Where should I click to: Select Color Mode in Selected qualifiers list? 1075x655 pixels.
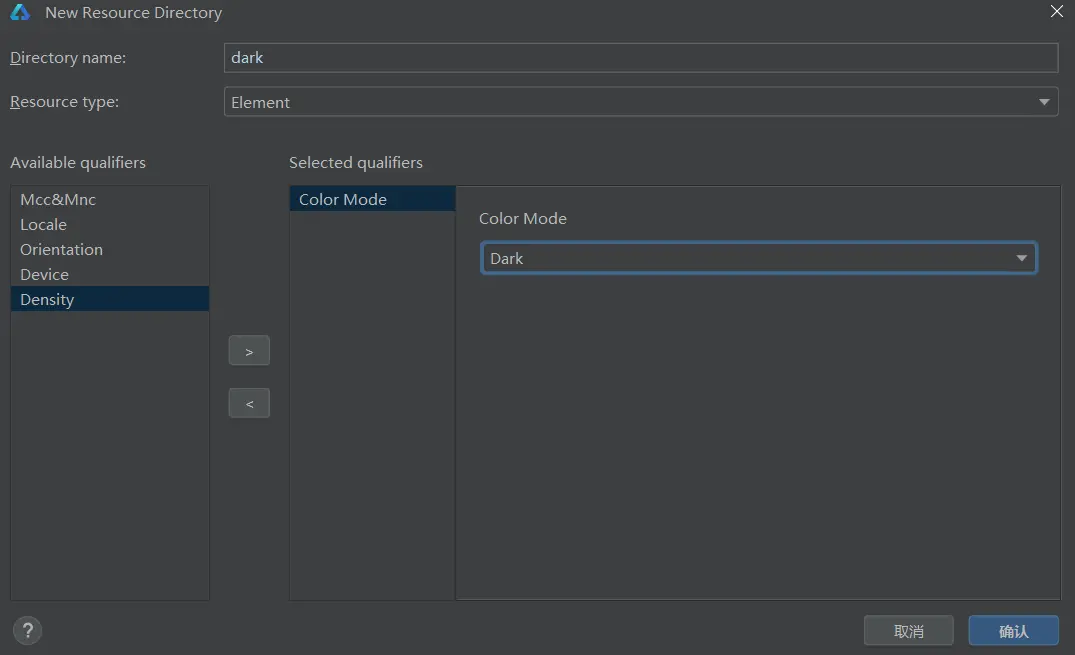coord(343,199)
